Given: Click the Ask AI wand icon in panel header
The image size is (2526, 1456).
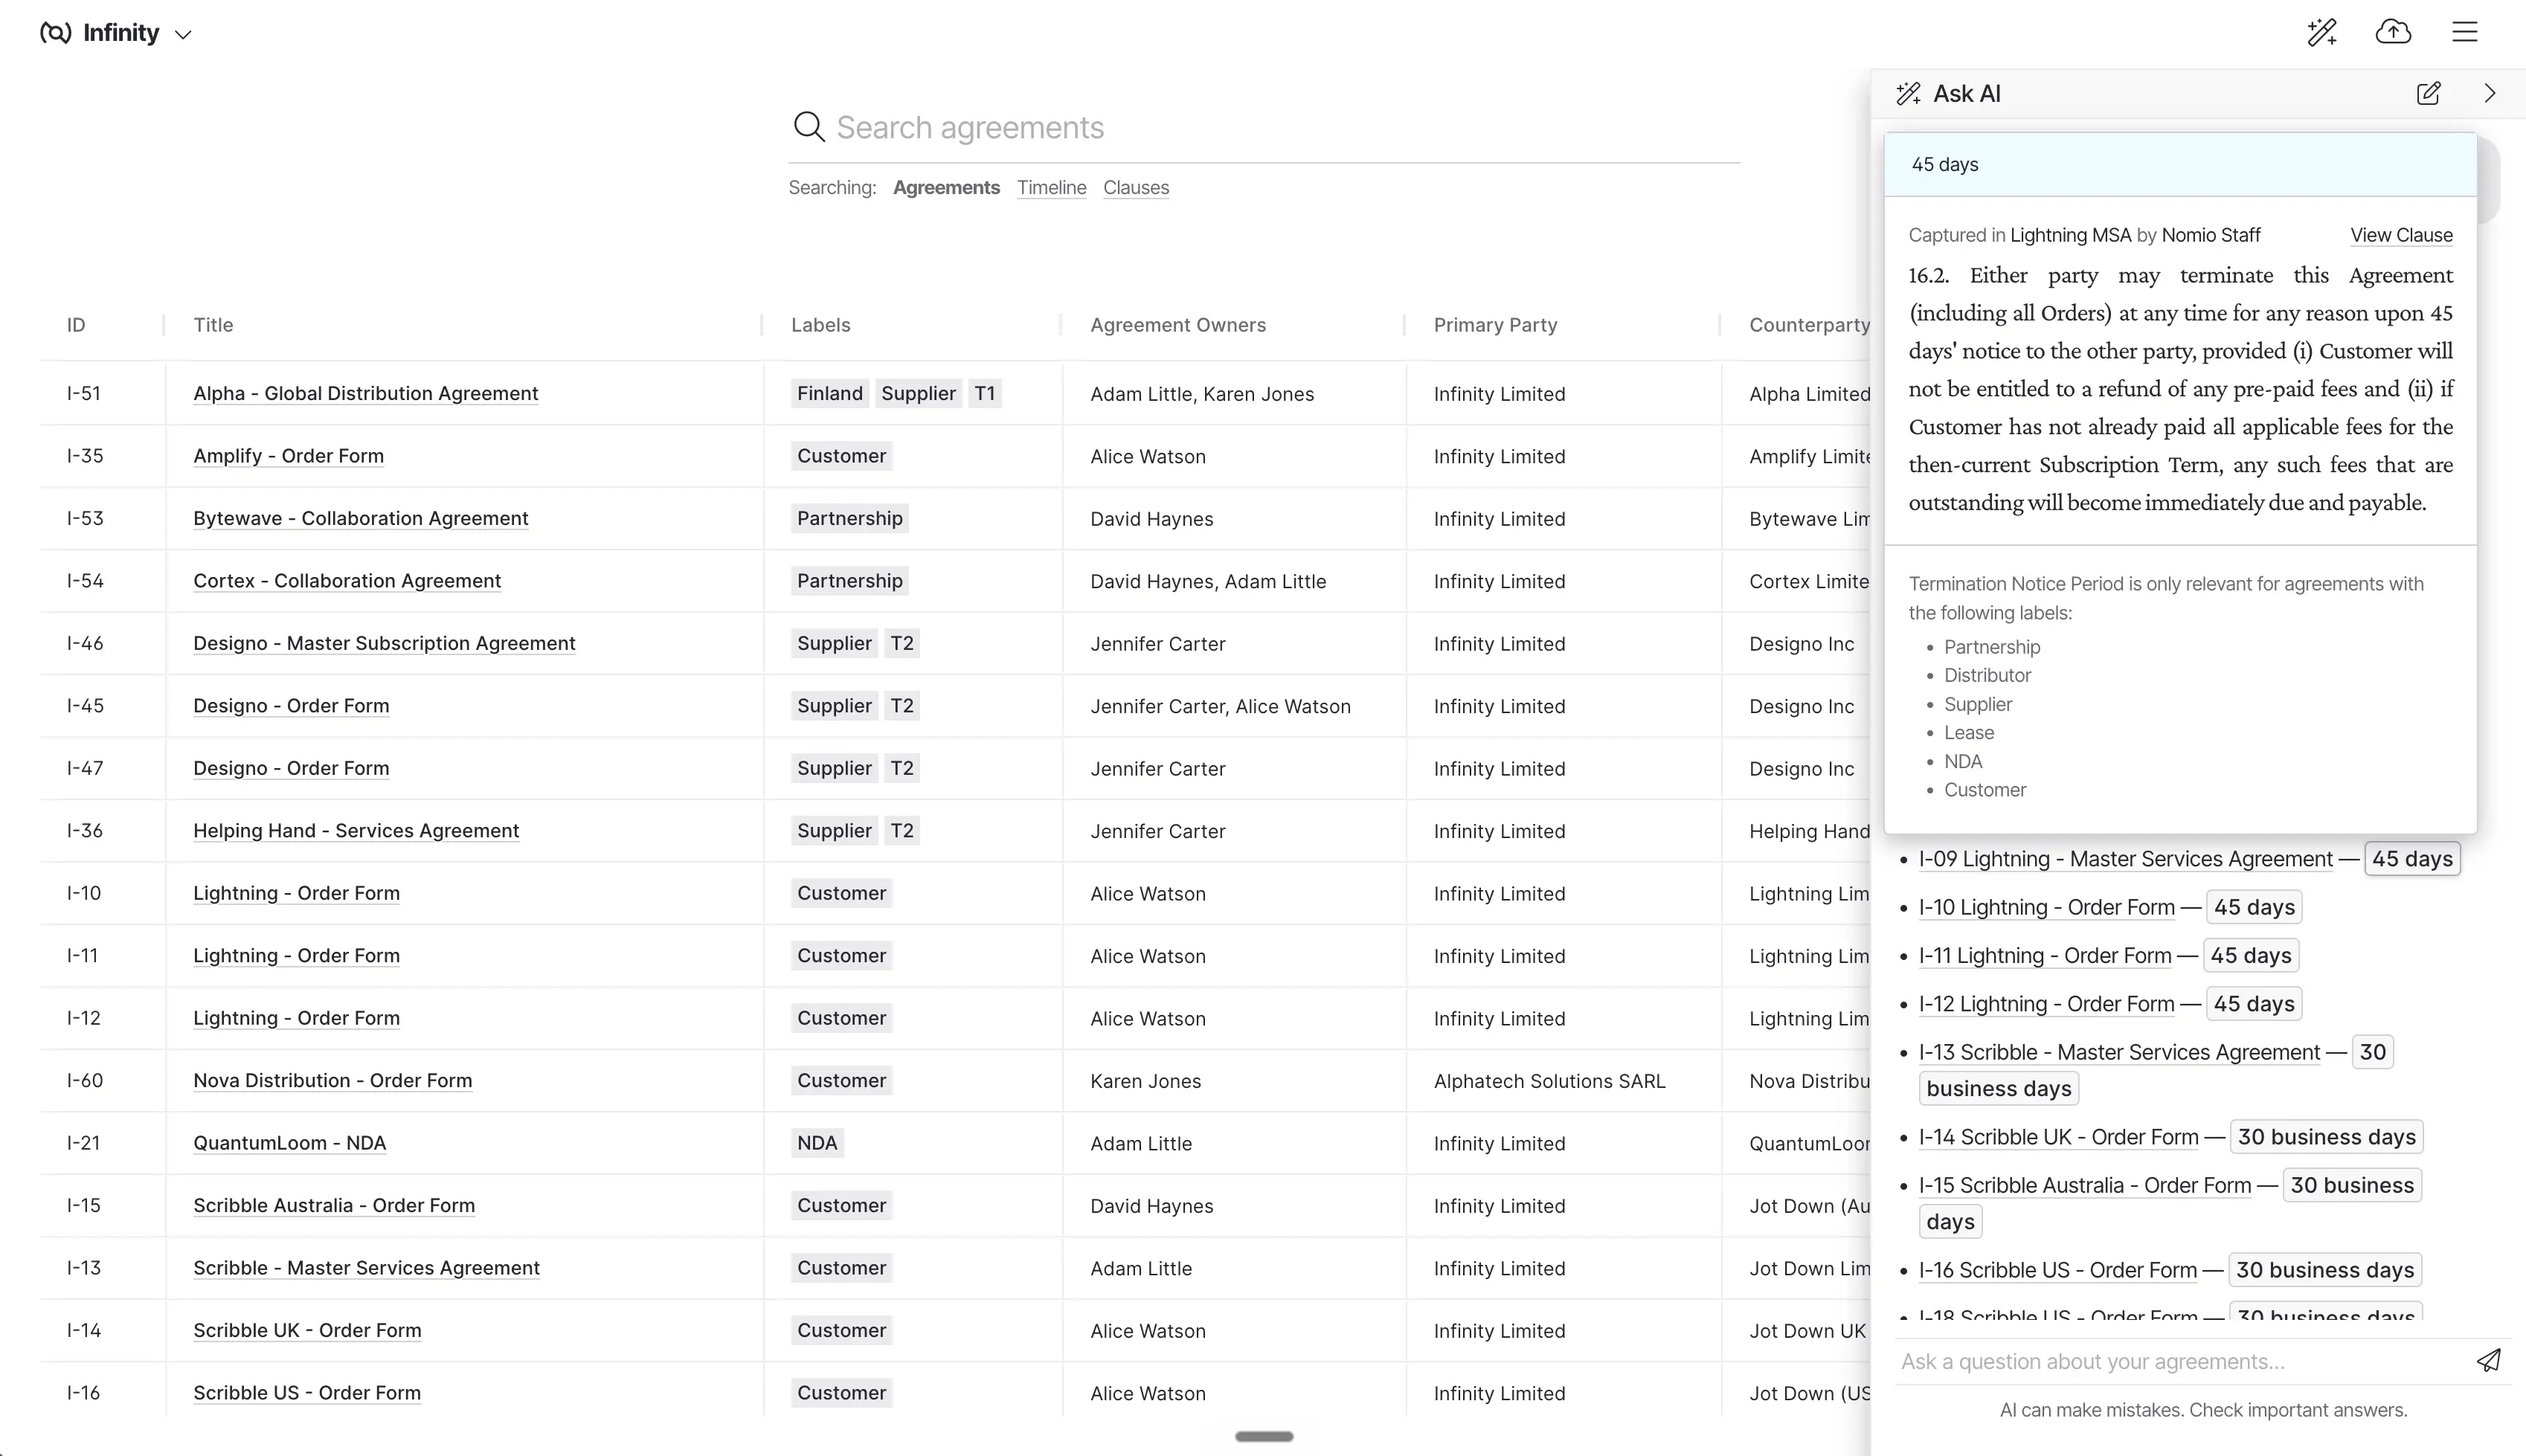Looking at the screenshot, I should (x=1908, y=93).
